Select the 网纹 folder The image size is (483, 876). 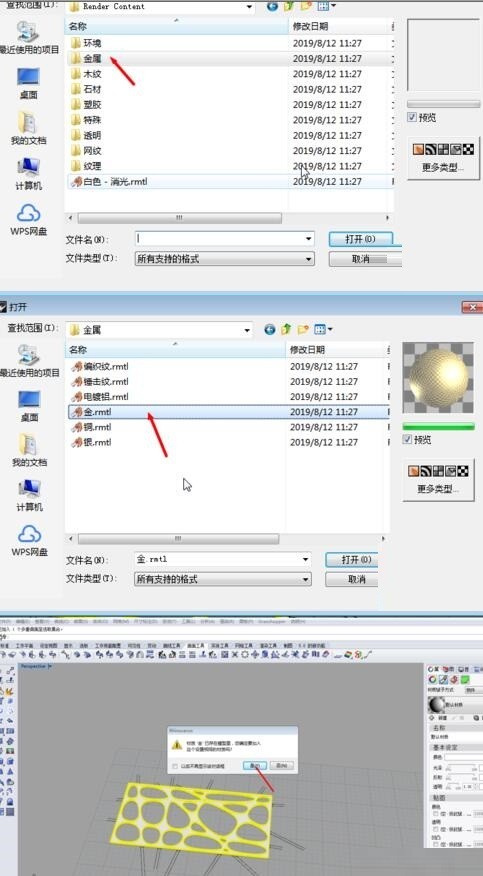click(86, 150)
